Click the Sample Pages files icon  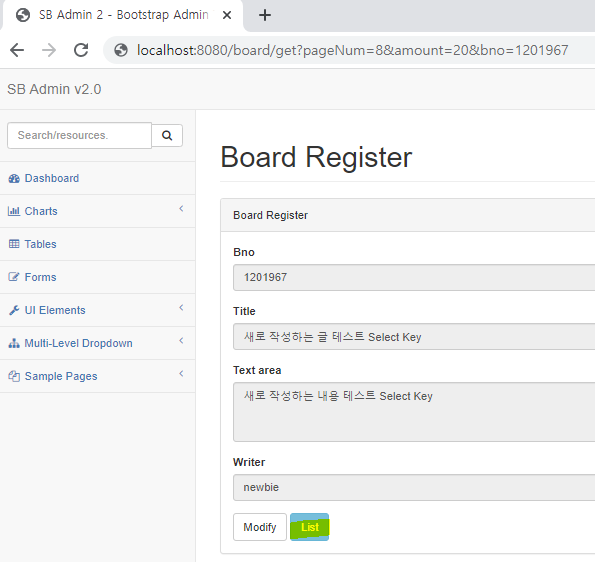pos(14,376)
